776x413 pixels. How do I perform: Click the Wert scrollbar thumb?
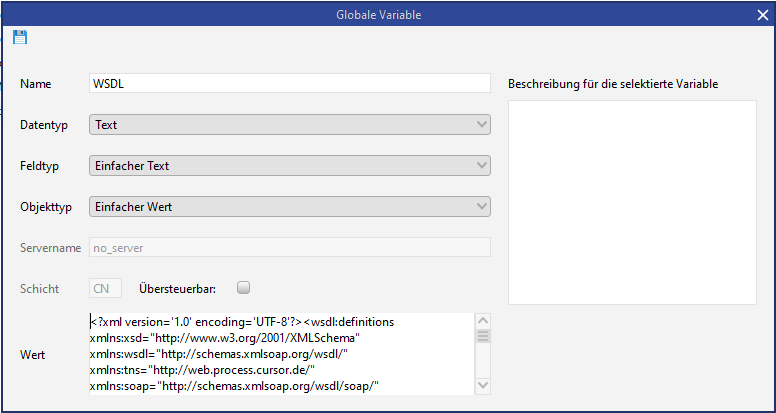pyautogui.click(x=482, y=336)
